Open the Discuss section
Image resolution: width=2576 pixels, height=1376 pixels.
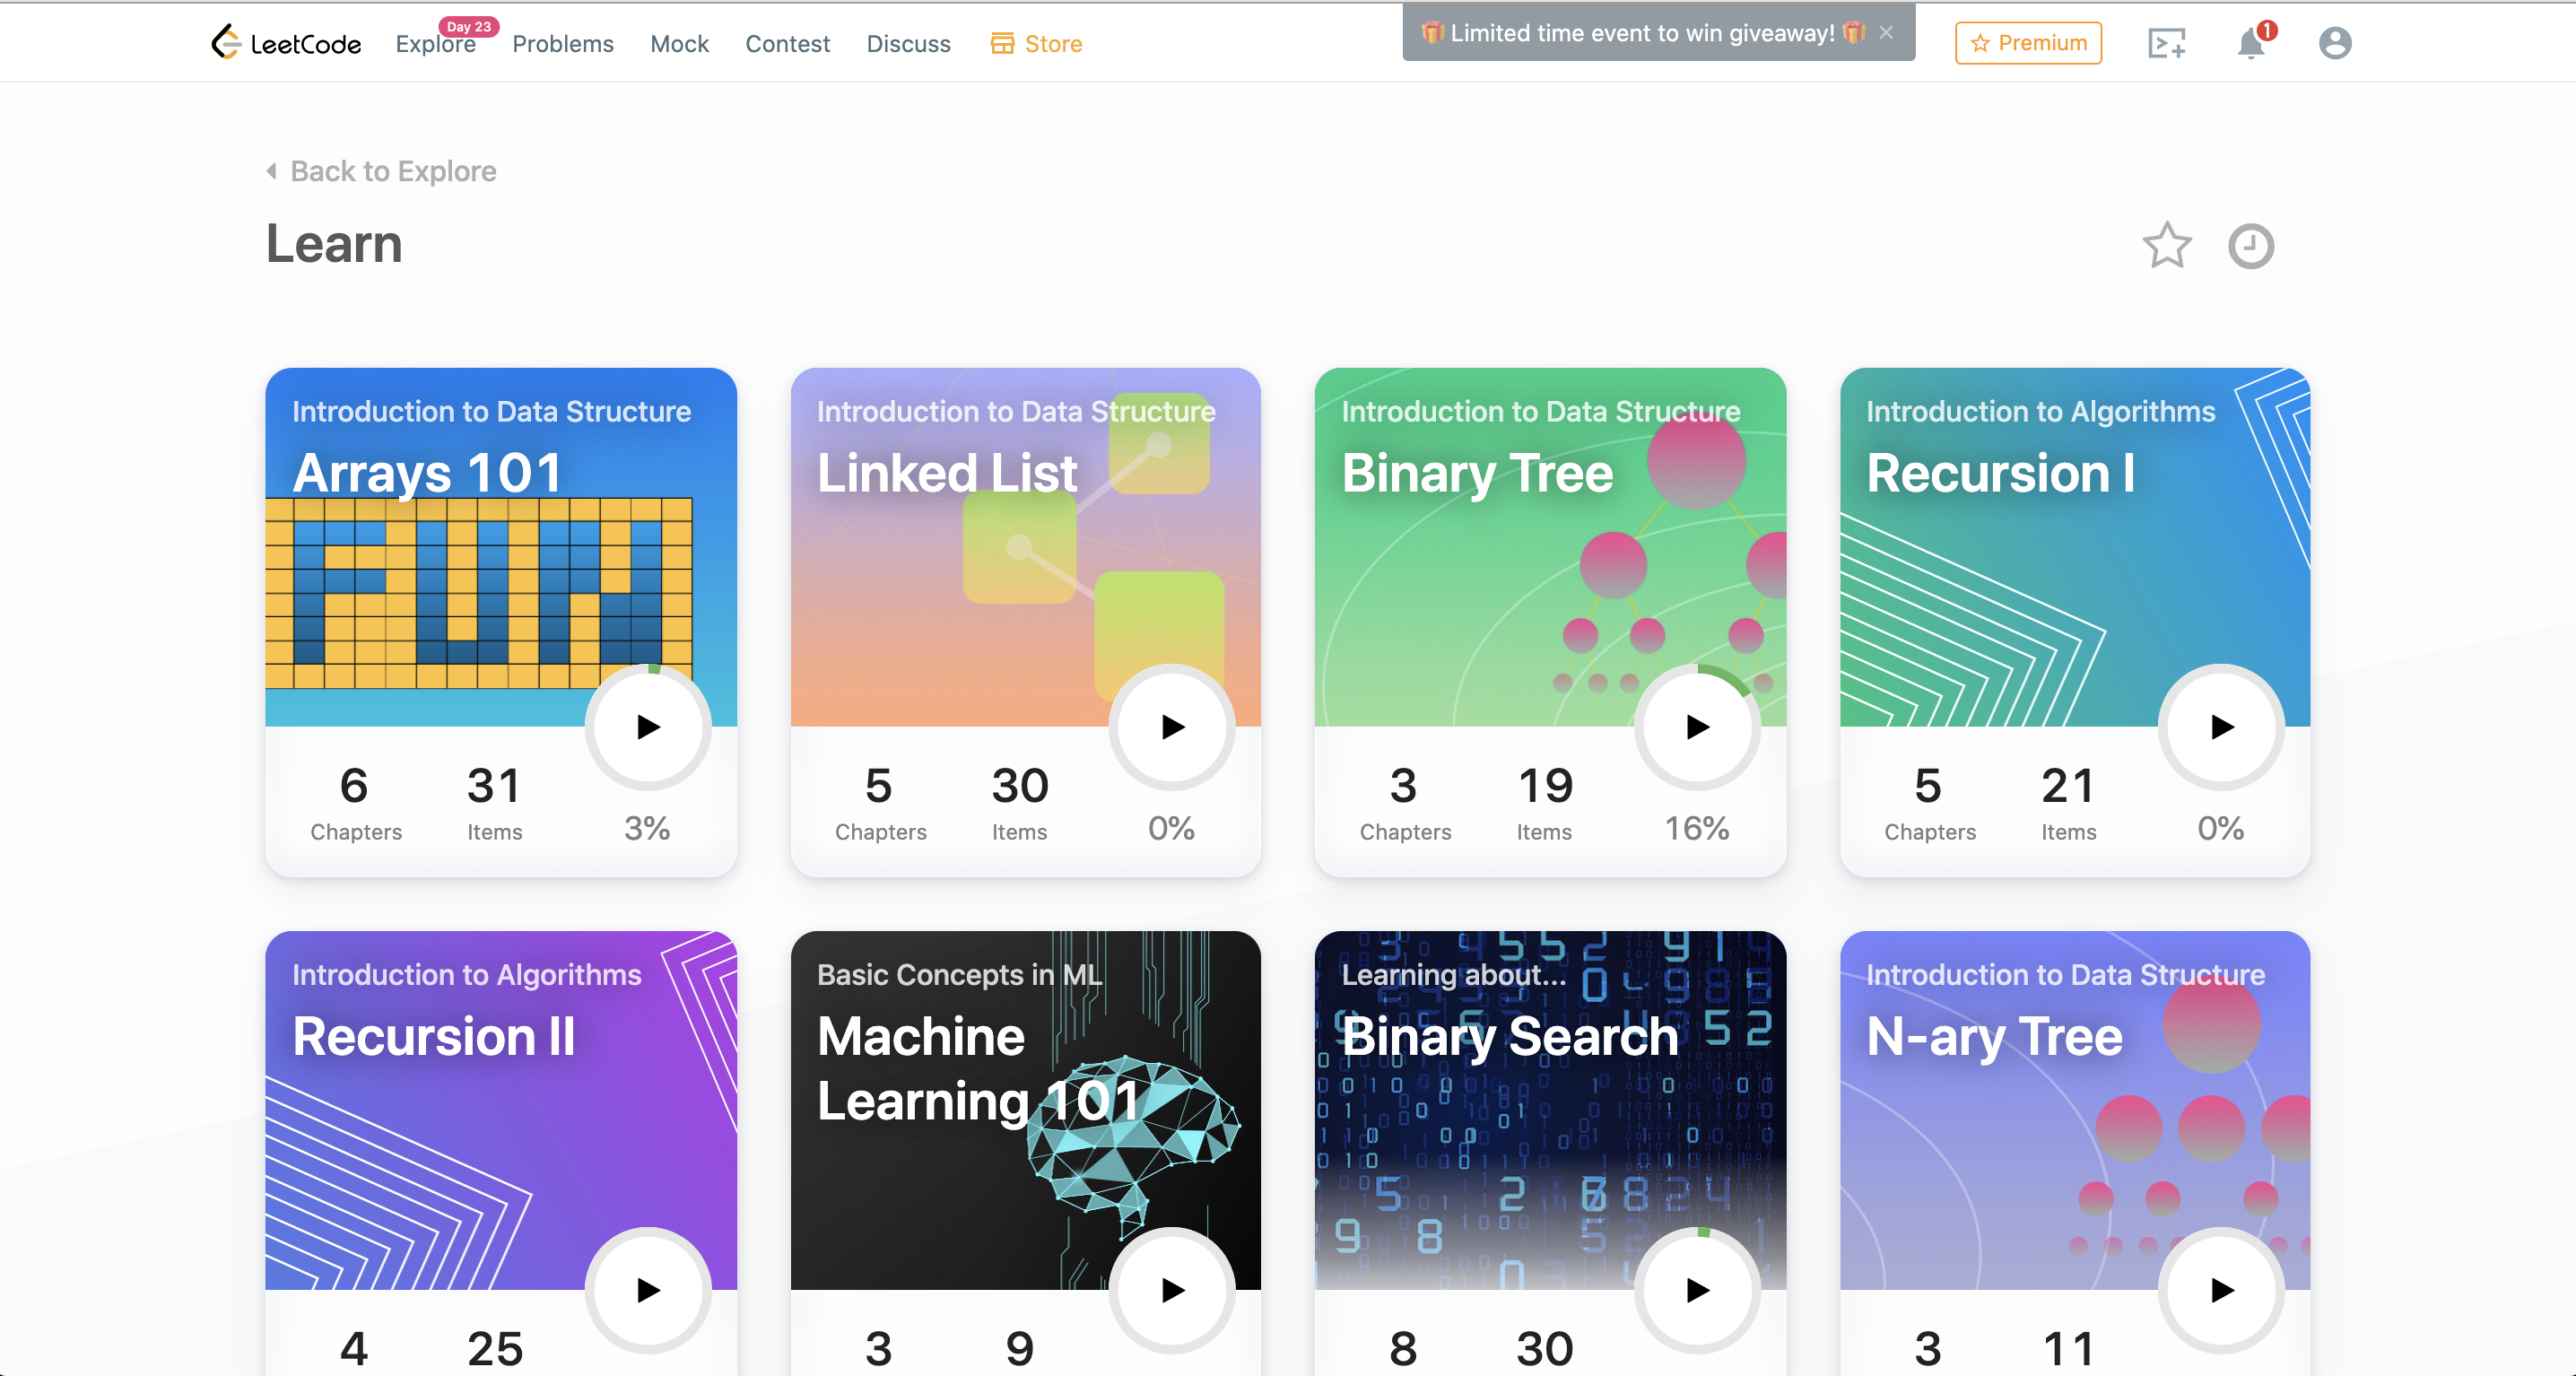coord(908,44)
